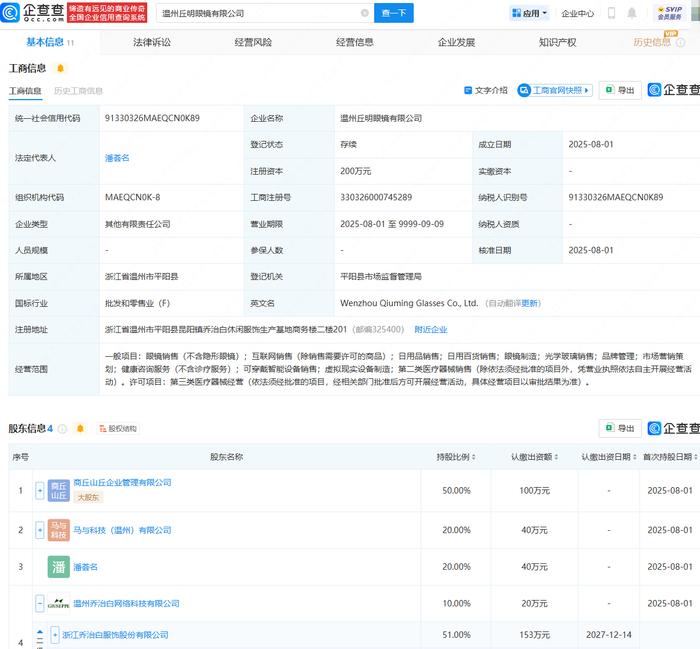Open the Qichacha logo homepage
Image resolution: width=700 pixels, height=649 pixels.
tap(32, 12)
